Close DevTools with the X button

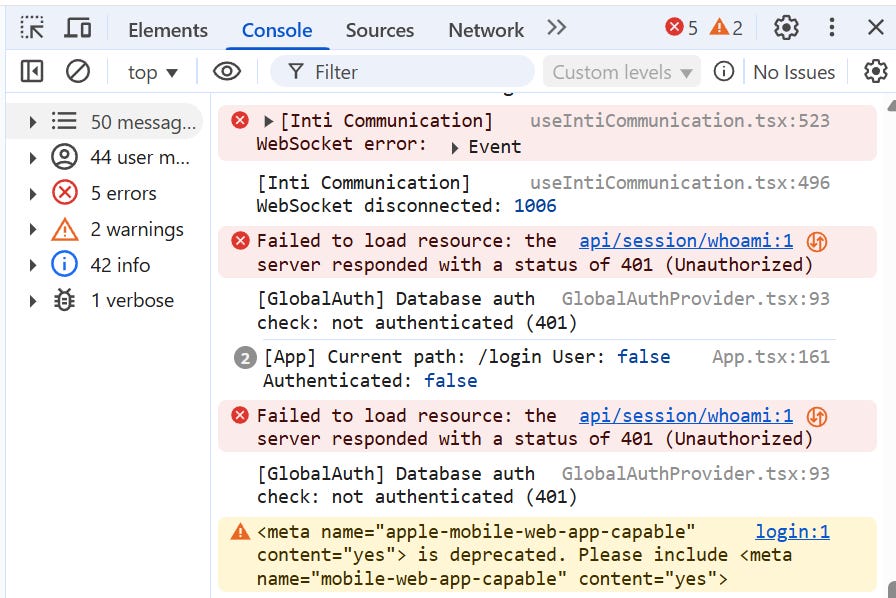coord(875,27)
